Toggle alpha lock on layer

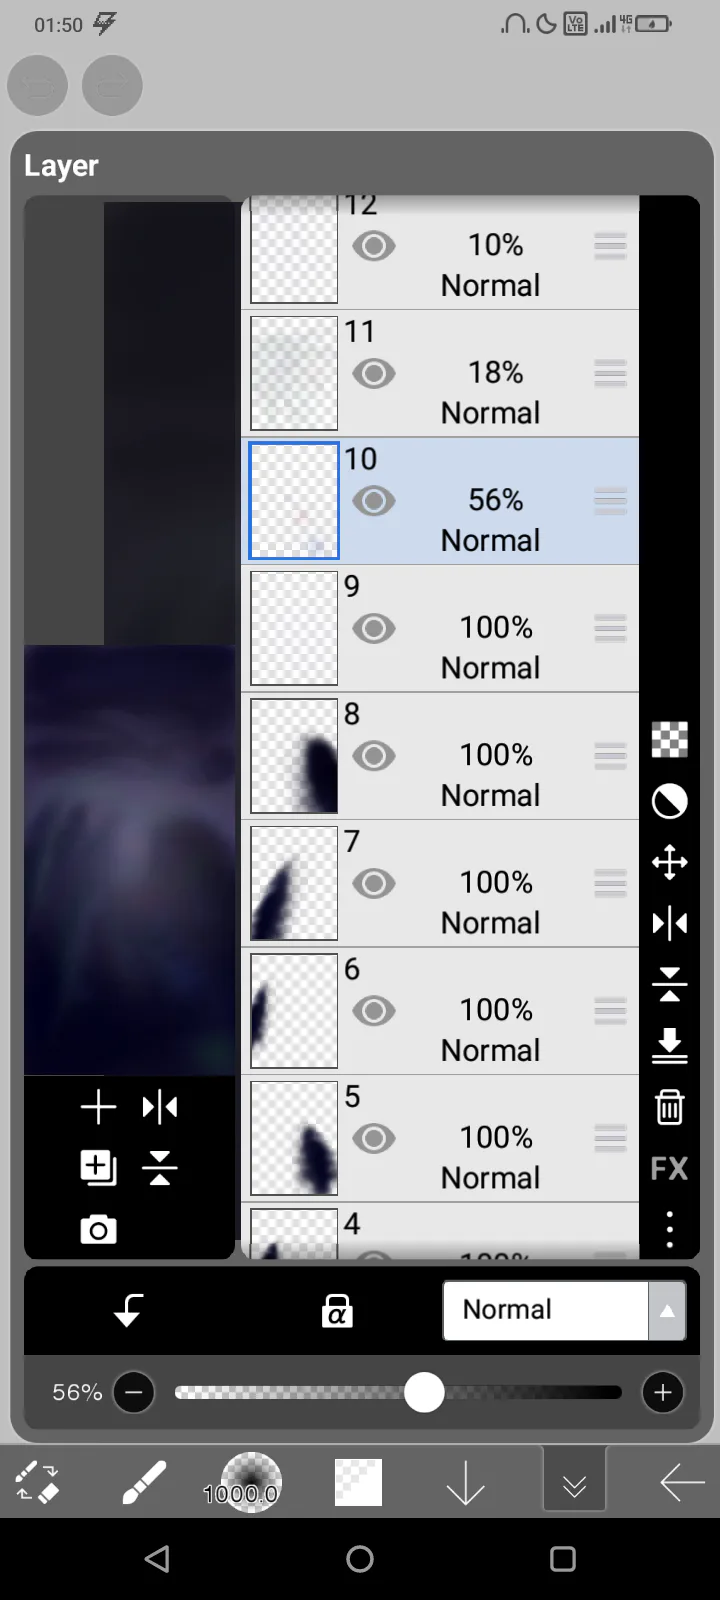[x=337, y=1310]
